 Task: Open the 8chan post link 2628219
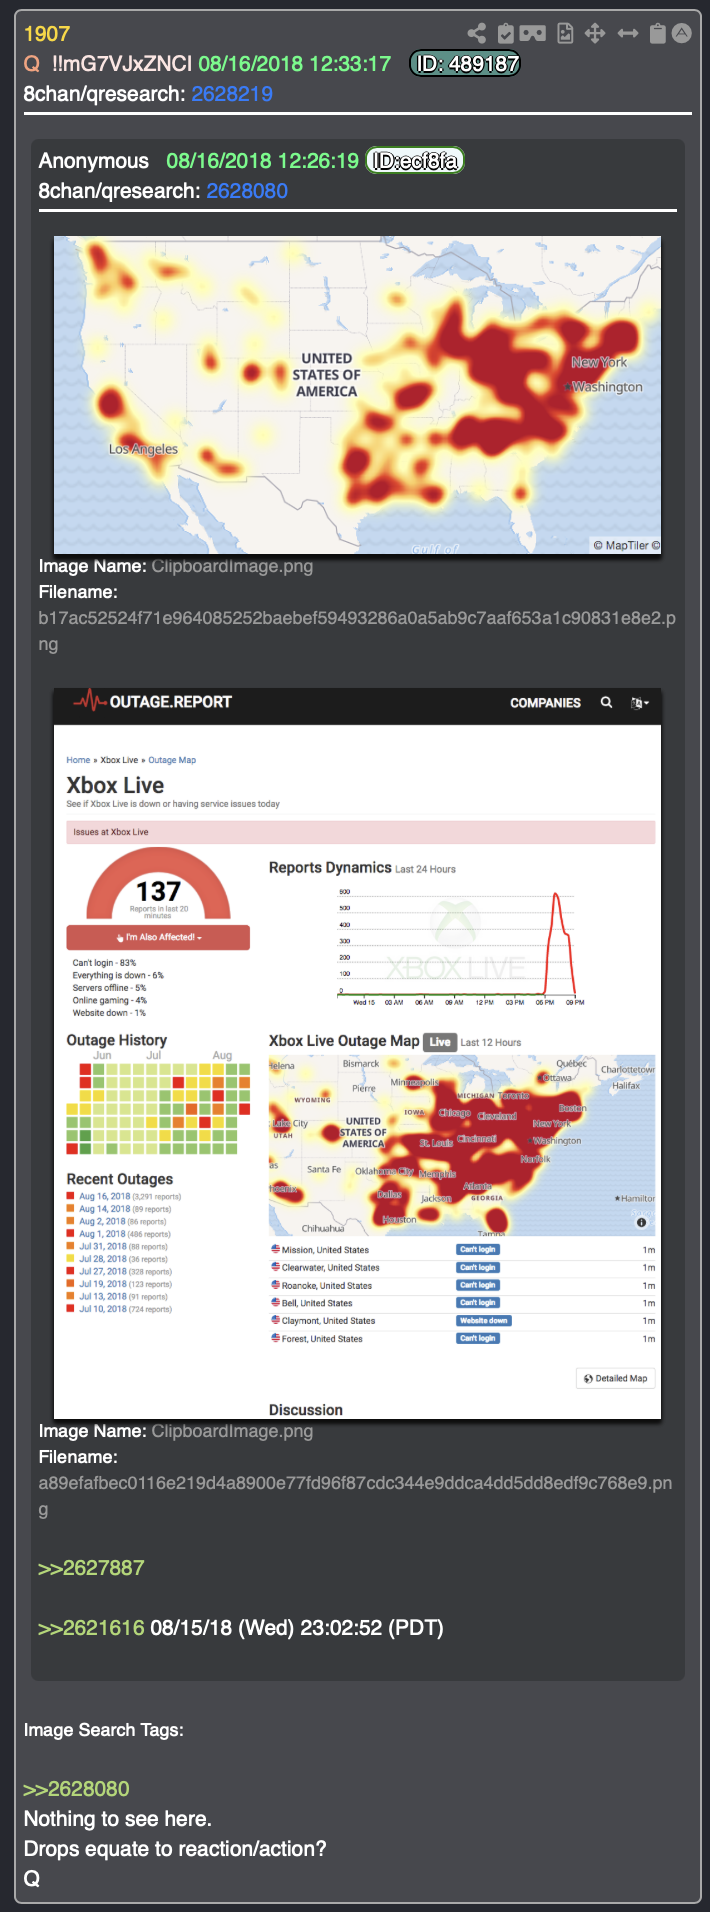tap(232, 94)
